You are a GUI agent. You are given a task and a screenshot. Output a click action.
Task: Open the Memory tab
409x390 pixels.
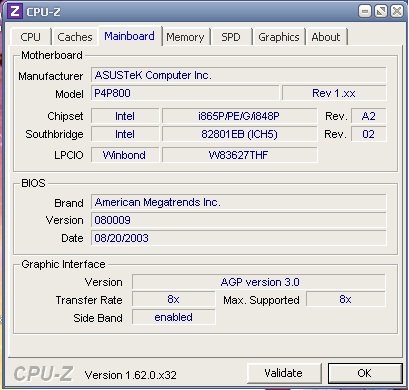[185, 37]
